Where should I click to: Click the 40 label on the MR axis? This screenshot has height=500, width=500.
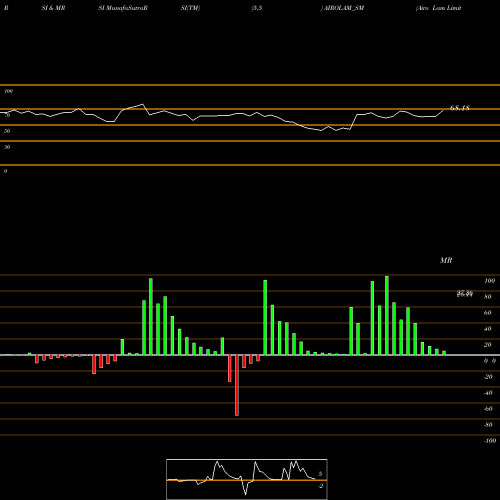tap(487, 329)
